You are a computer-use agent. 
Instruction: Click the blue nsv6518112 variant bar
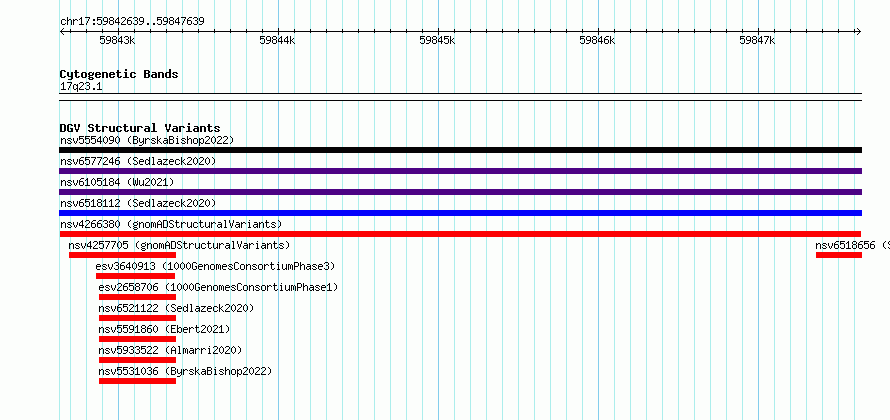click(x=460, y=213)
